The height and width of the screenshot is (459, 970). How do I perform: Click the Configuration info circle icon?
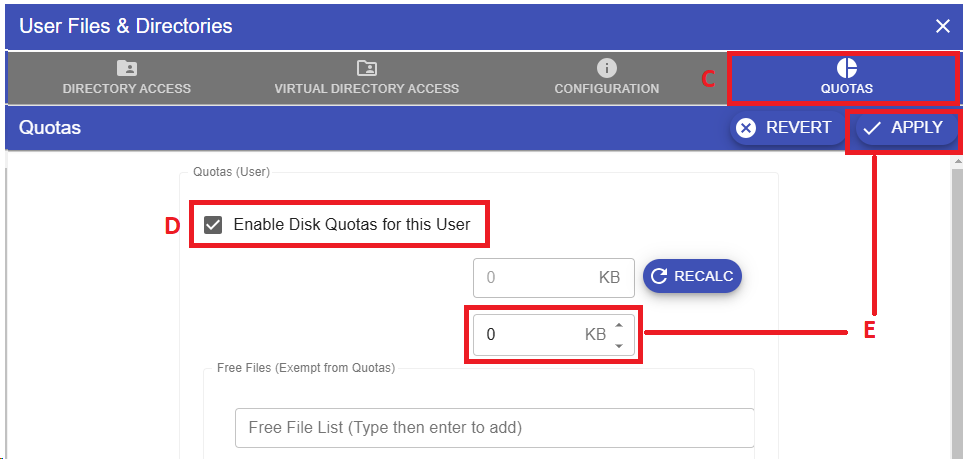(x=606, y=68)
